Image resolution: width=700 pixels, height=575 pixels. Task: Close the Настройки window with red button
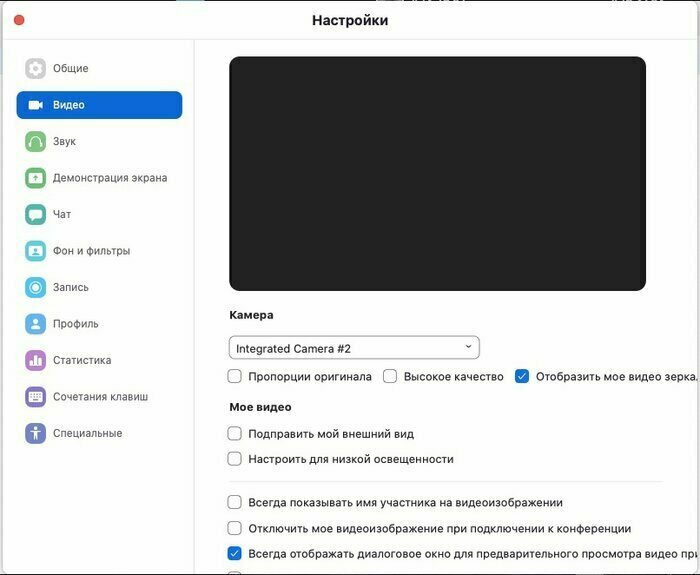tap(19, 20)
